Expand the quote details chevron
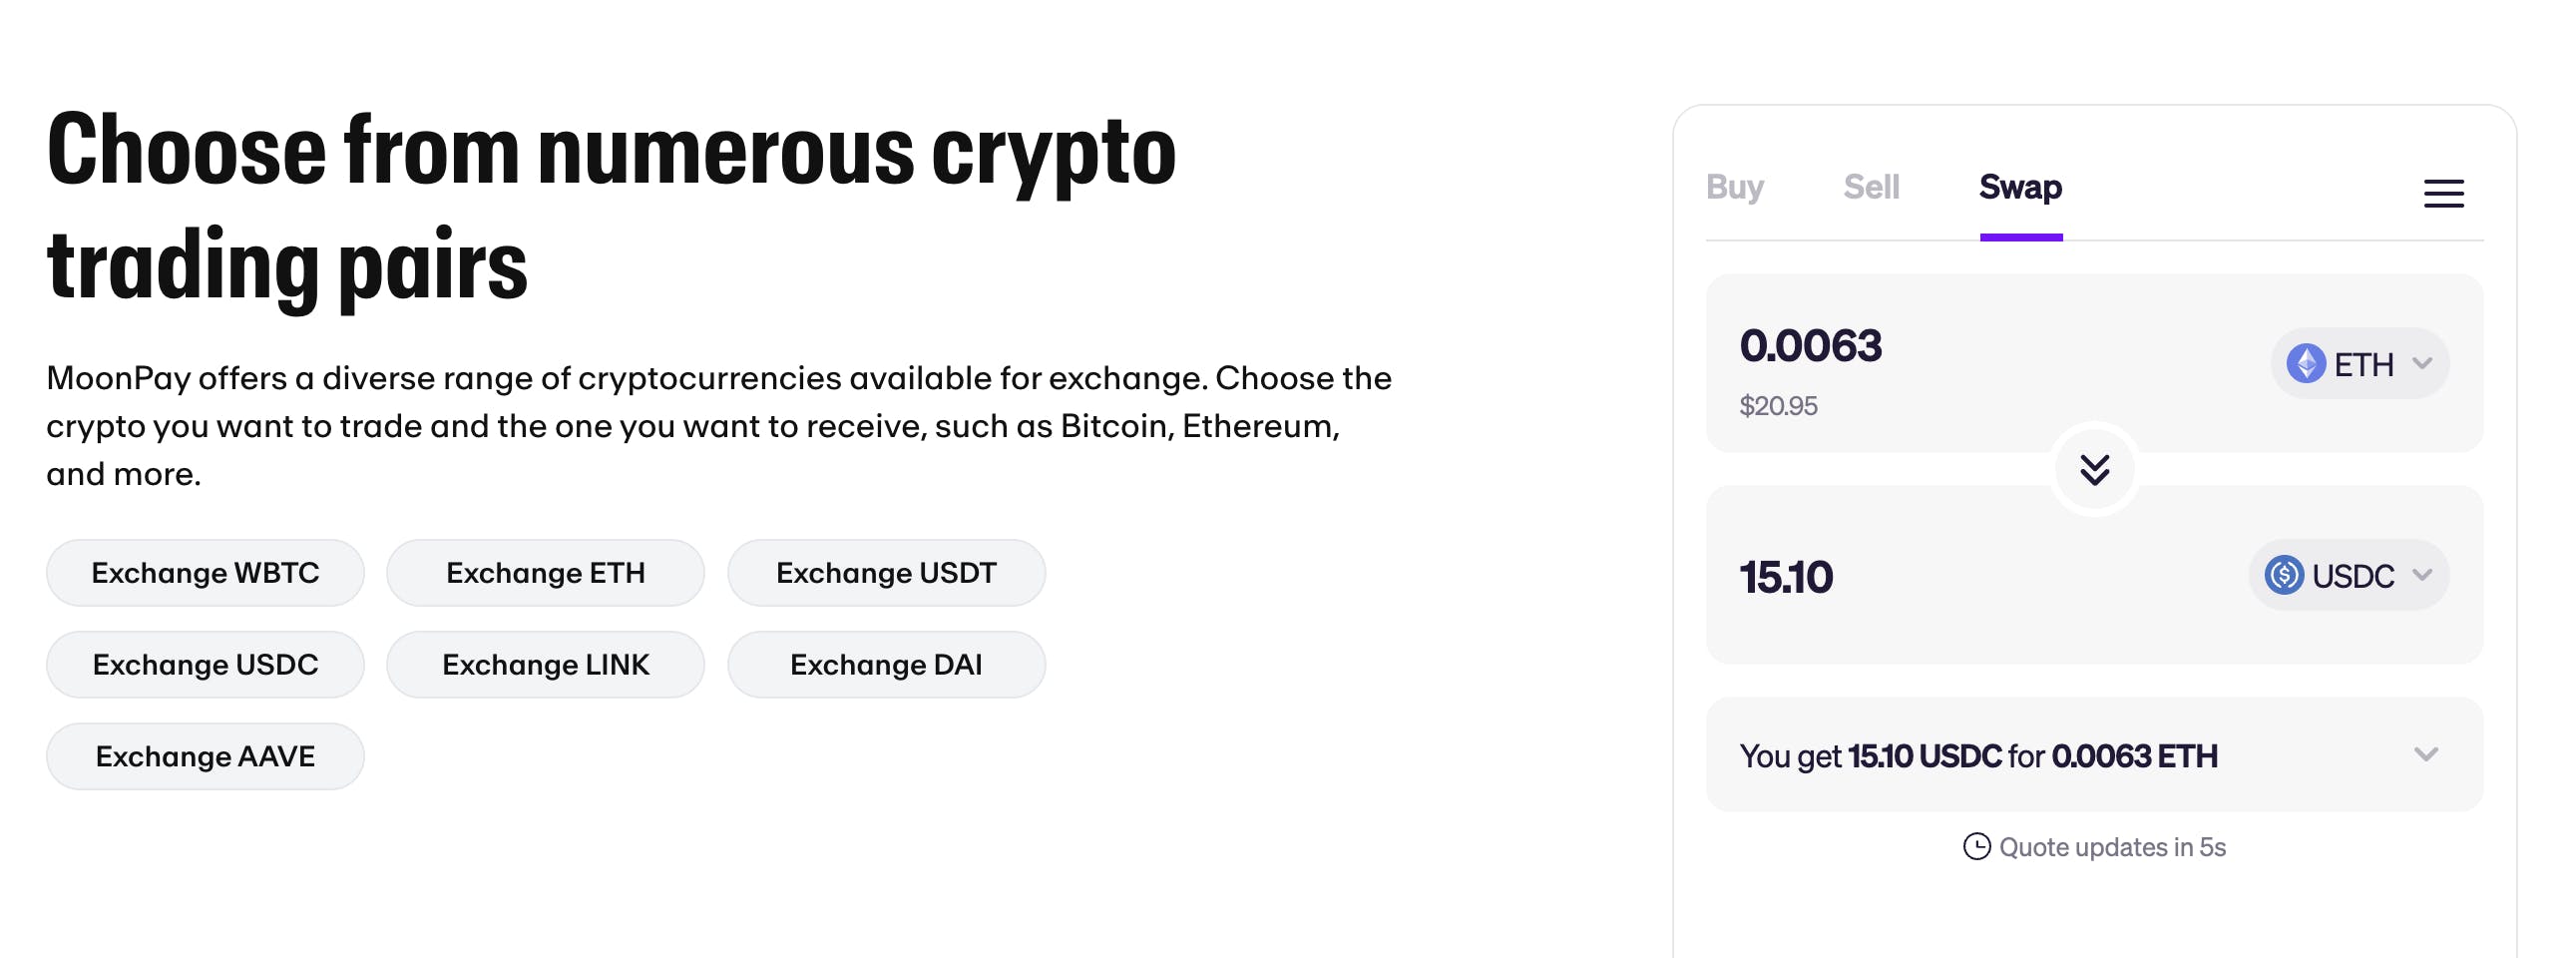This screenshot has height=958, width=2576. click(x=2425, y=754)
